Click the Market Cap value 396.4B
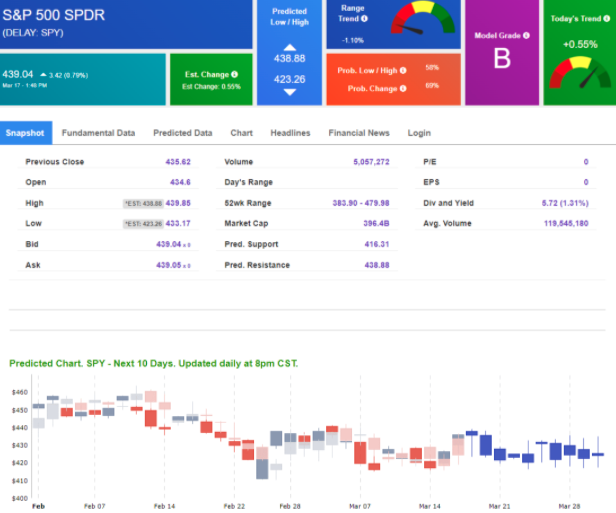 click(376, 223)
